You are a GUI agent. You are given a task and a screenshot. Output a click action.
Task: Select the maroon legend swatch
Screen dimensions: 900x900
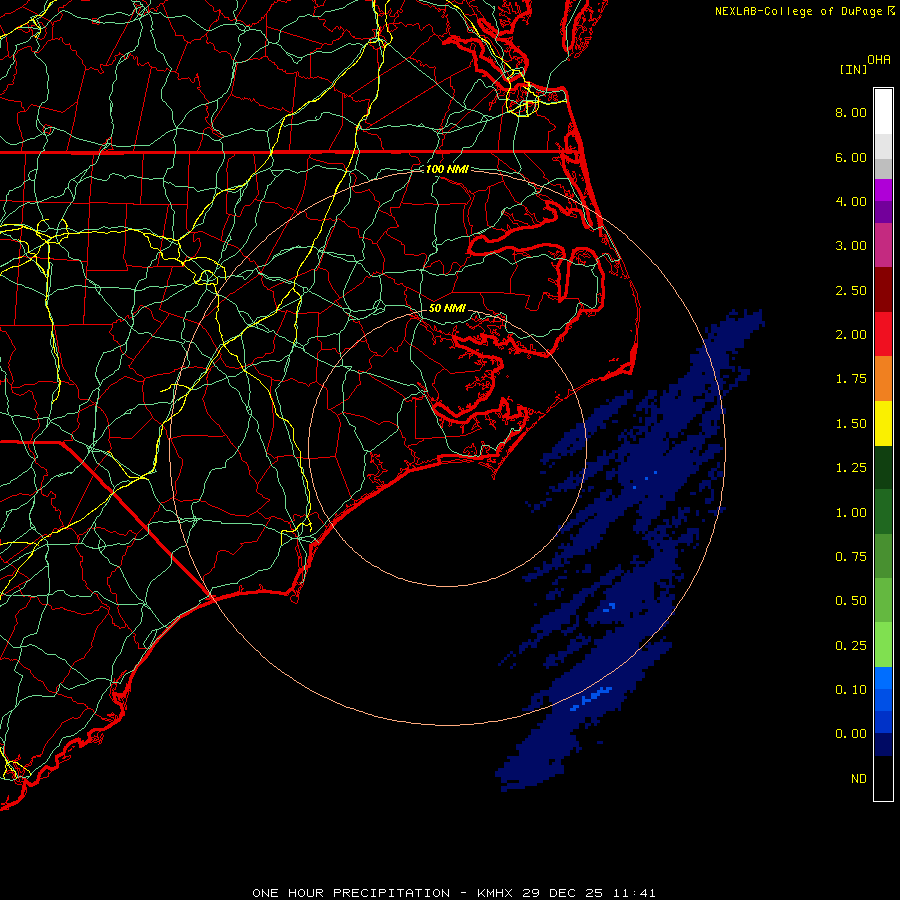[883, 290]
